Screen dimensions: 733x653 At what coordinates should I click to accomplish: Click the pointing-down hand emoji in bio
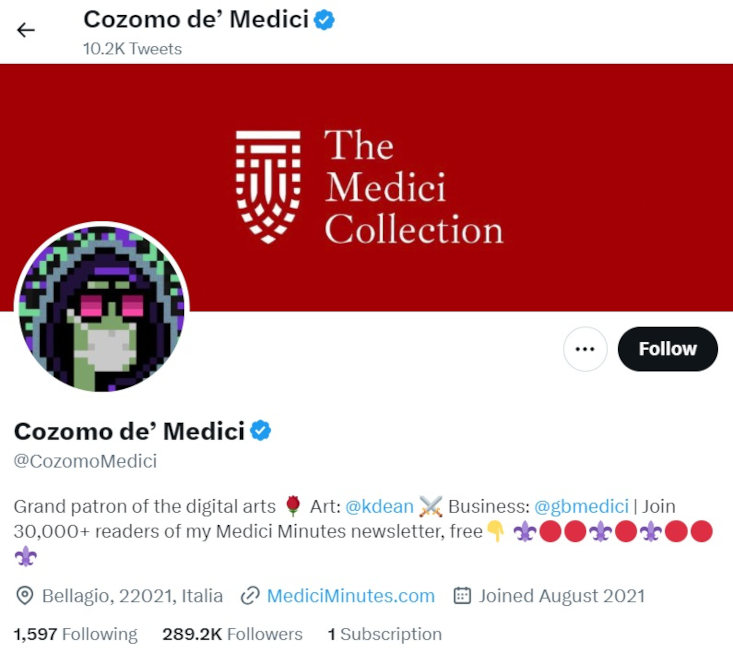(496, 532)
